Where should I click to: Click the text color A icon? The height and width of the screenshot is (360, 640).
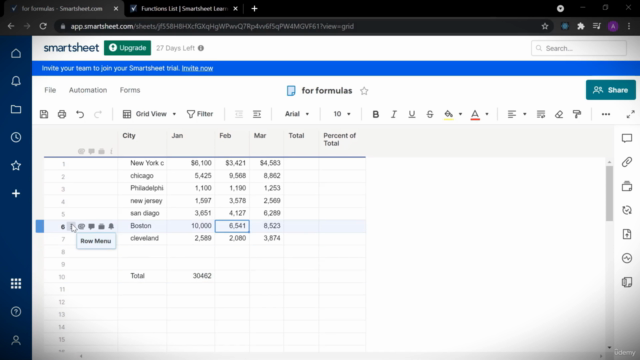tap(475, 114)
